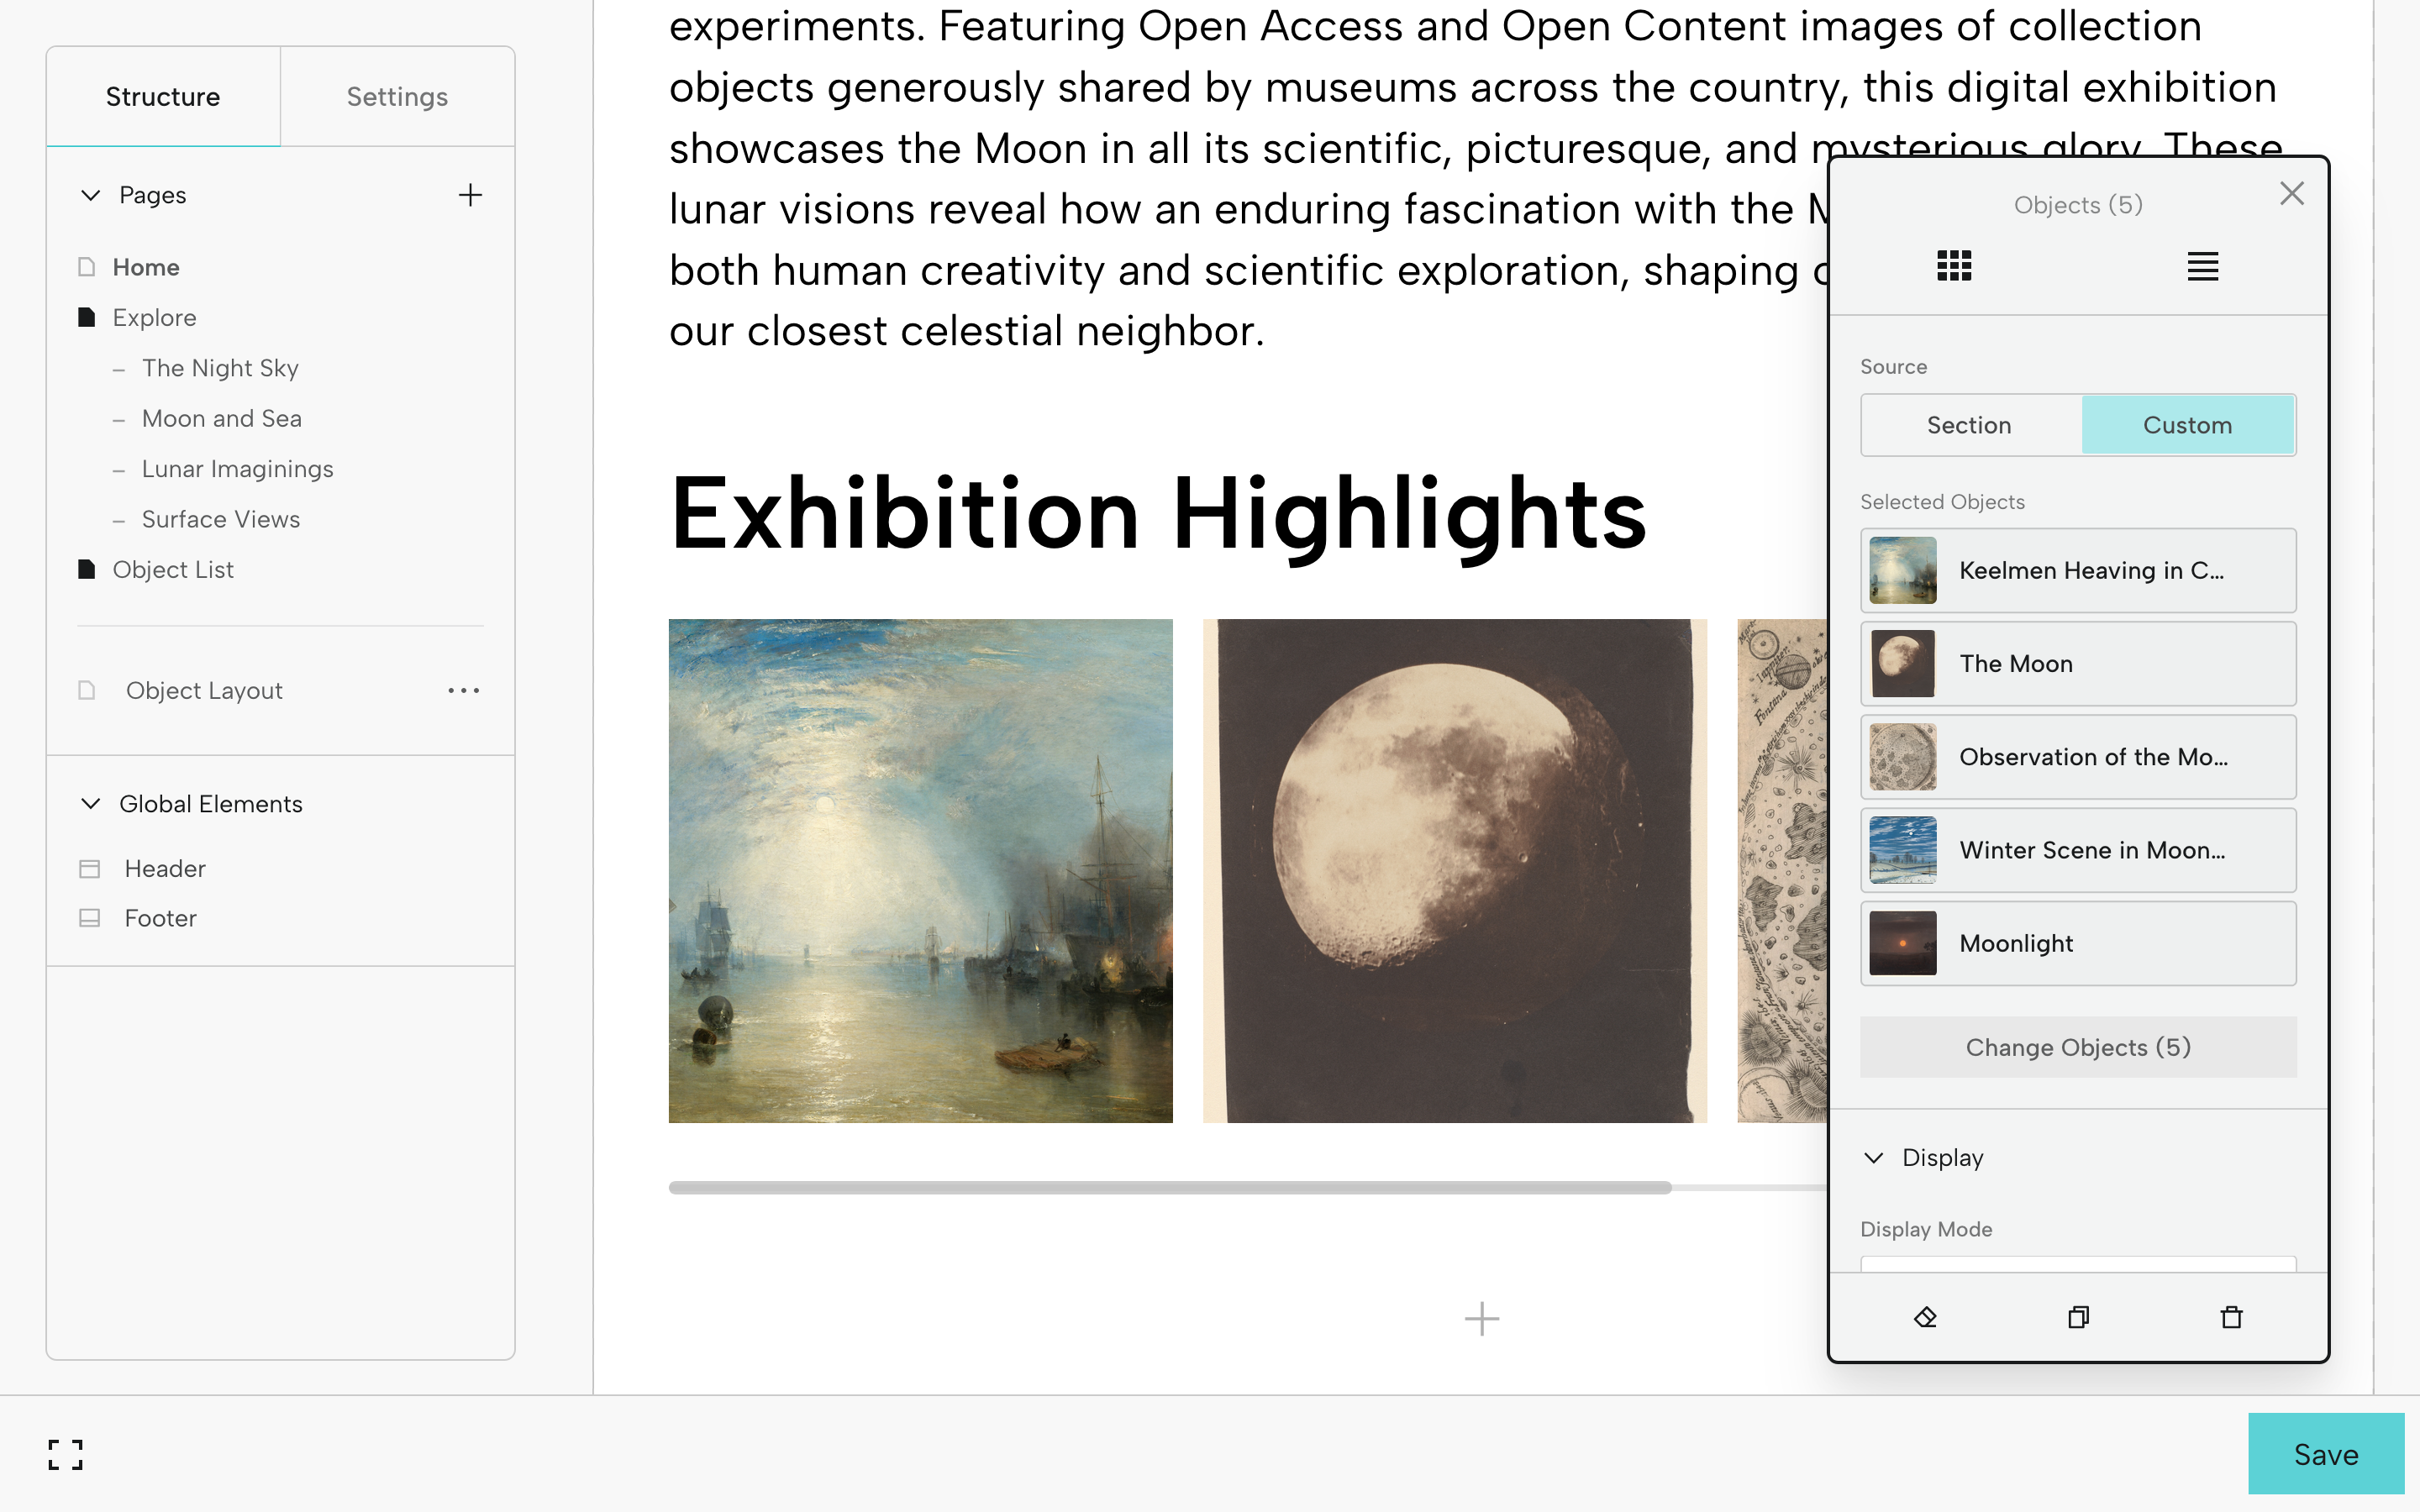Click the Winter Scene thumbnail in panel
The image size is (2420, 1512).
pos(1902,850)
